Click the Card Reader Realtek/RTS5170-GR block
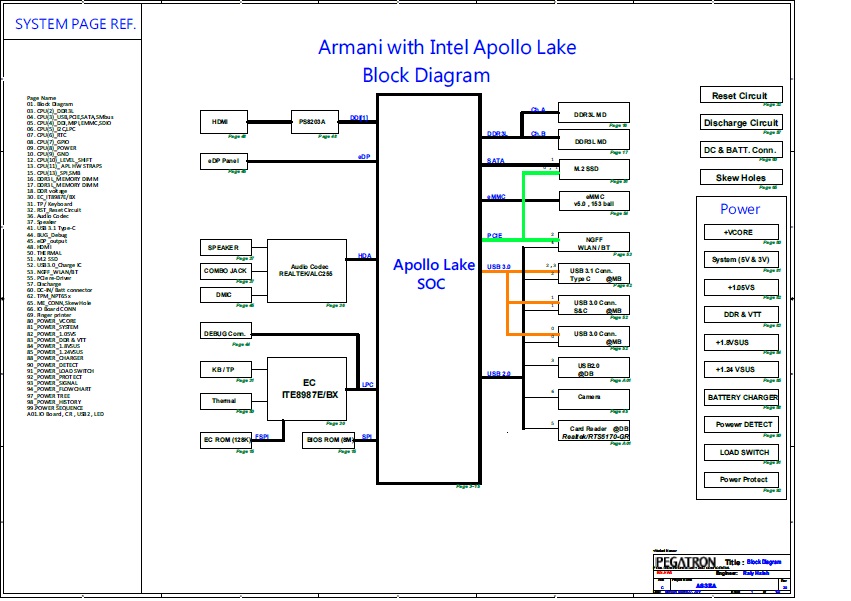851x601 pixels. [594, 431]
